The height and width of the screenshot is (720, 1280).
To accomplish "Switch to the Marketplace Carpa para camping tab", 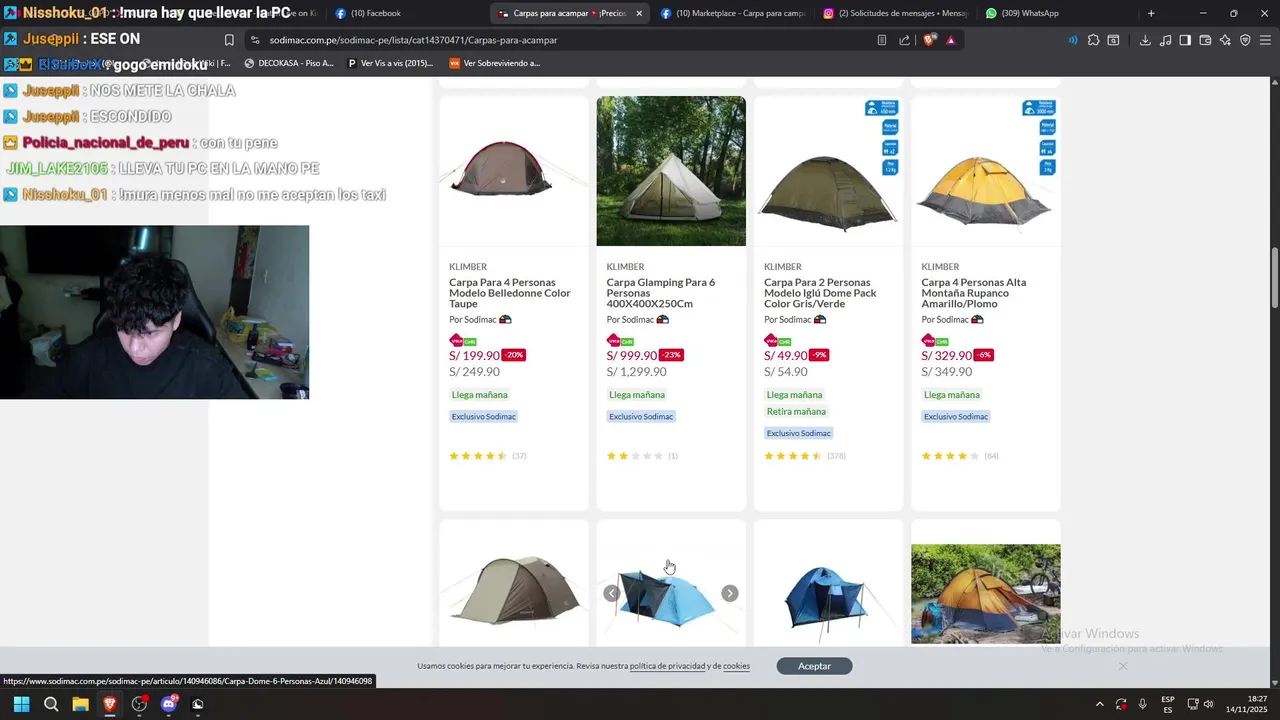I will coord(733,13).
